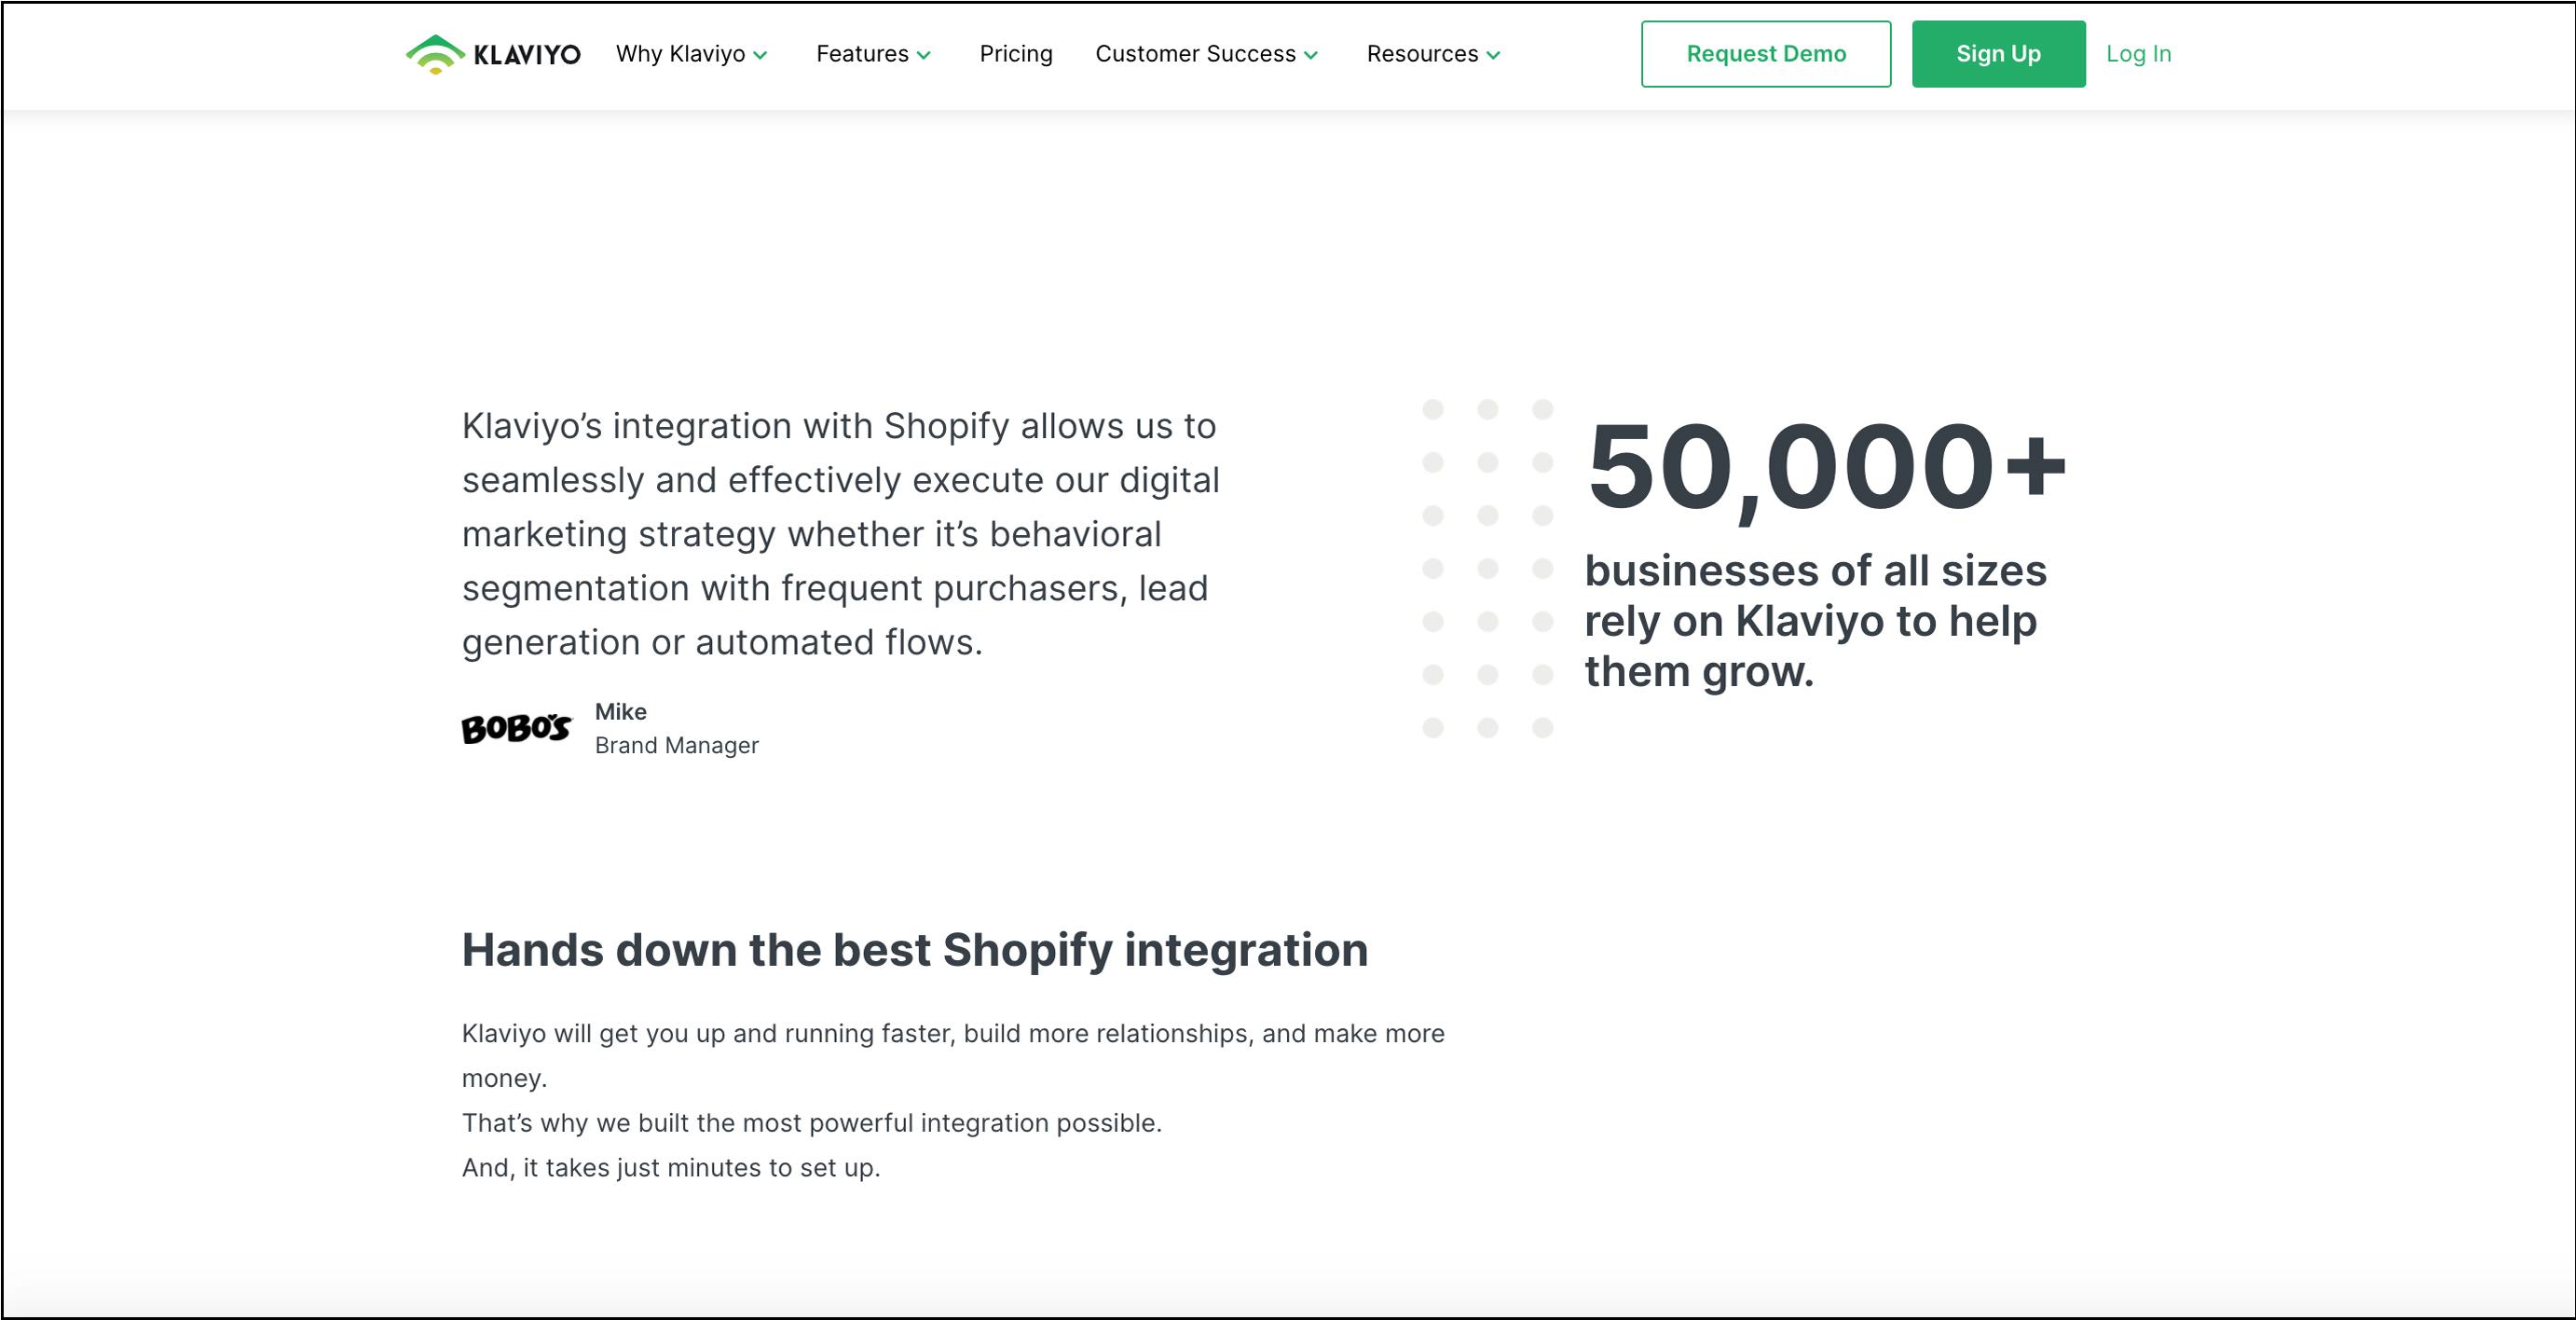
Task: Click the Bobo's brand logo
Action: point(516,728)
